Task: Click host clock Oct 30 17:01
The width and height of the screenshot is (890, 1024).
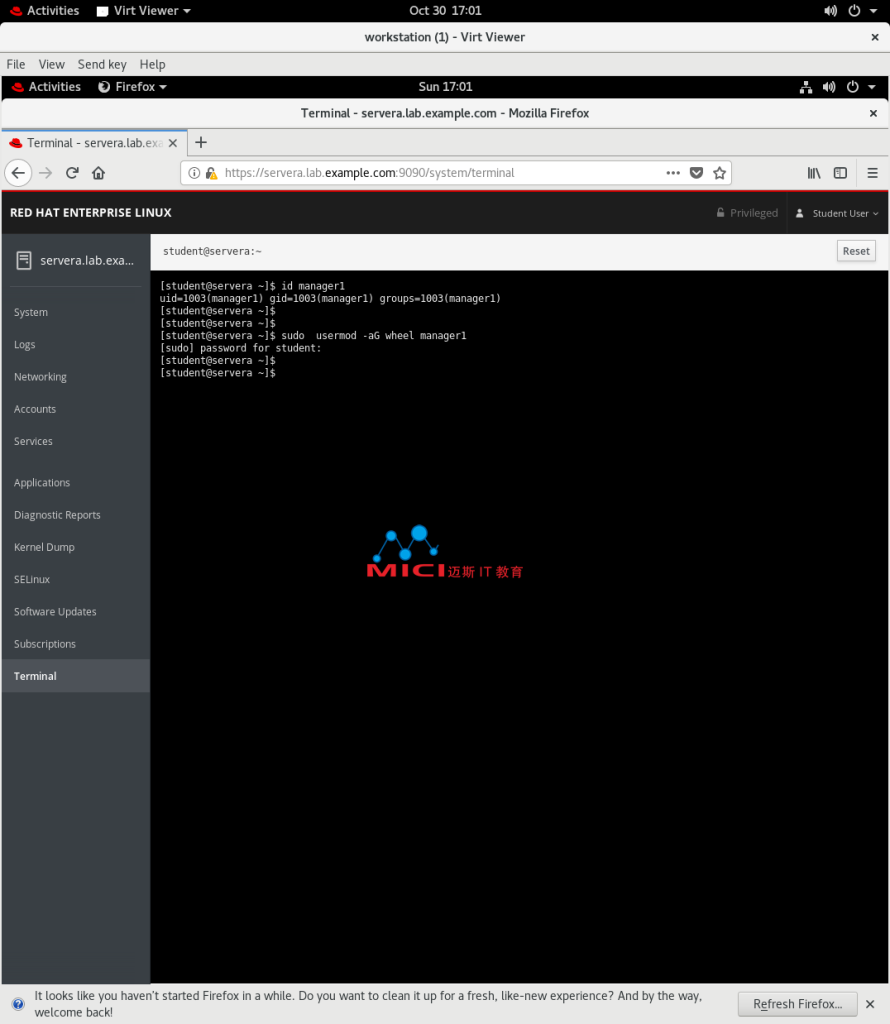Action: 445,11
